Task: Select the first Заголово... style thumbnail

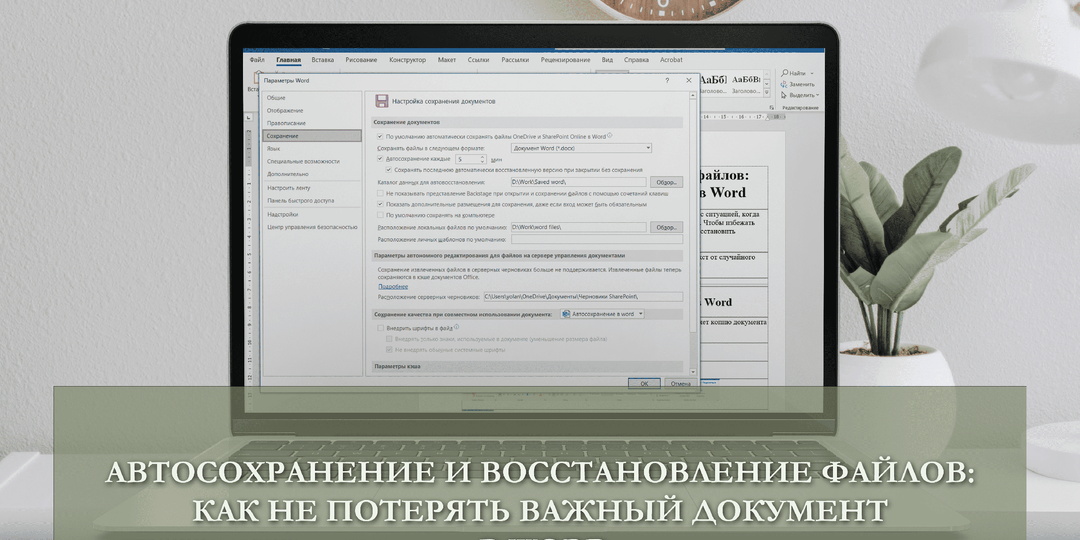Action: point(714,85)
